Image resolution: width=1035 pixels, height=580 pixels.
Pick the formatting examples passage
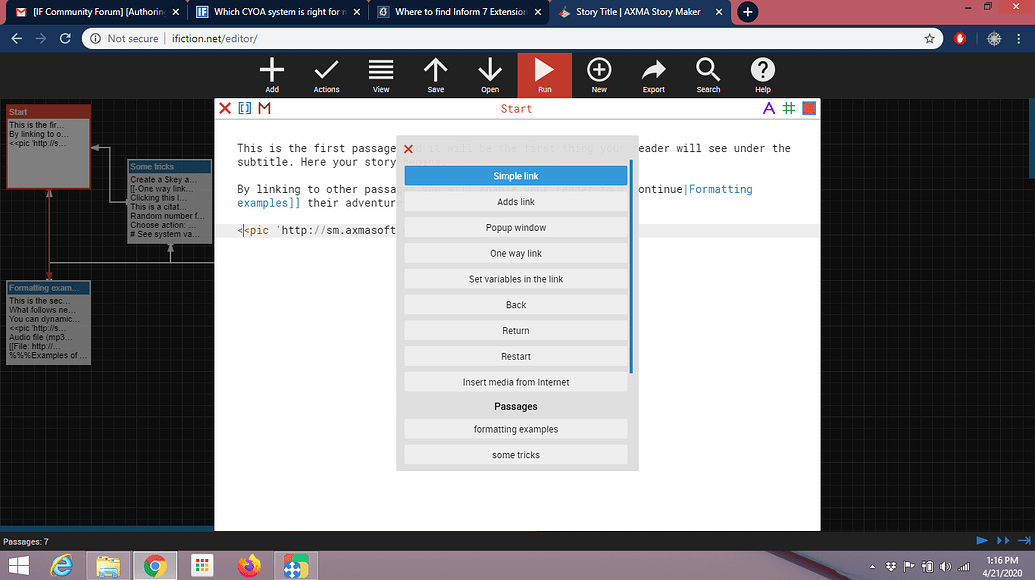[516, 429]
